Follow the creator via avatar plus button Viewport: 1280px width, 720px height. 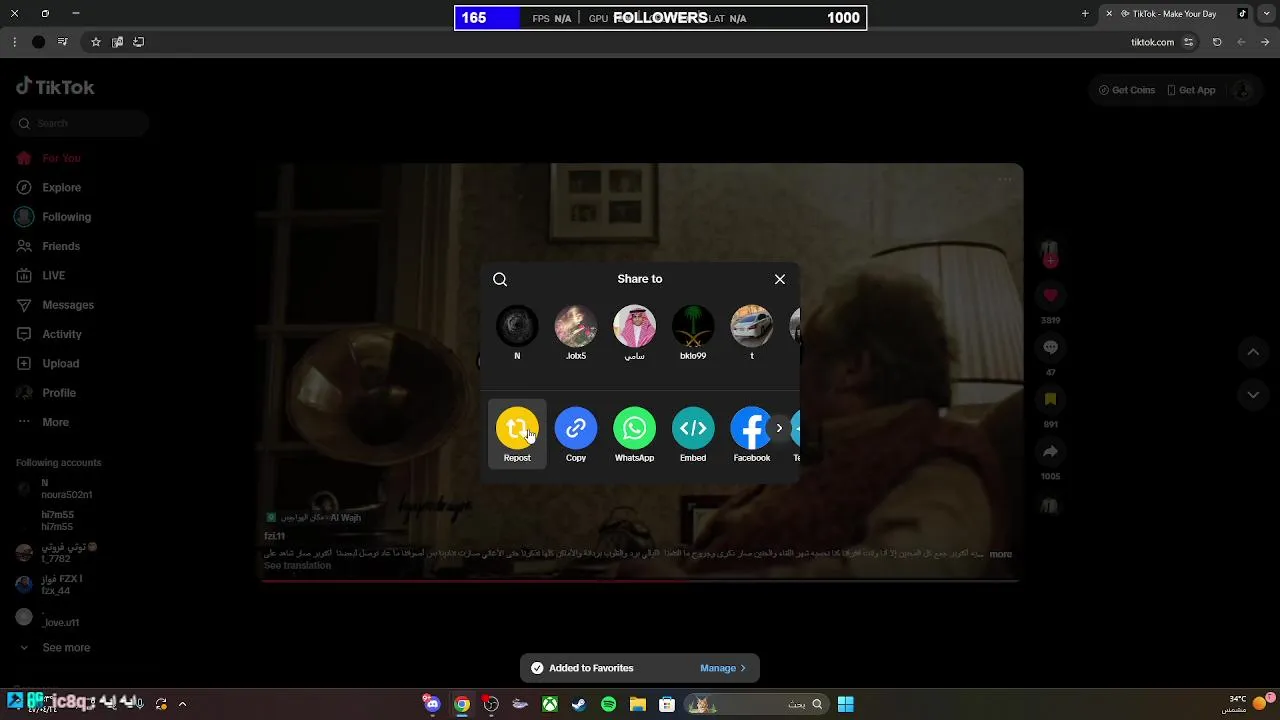coord(1050,261)
